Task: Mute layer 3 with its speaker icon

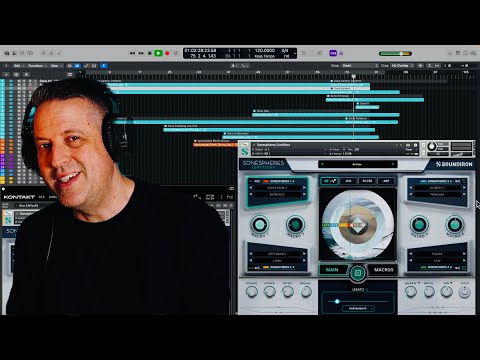Action: [x=458, y=181]
